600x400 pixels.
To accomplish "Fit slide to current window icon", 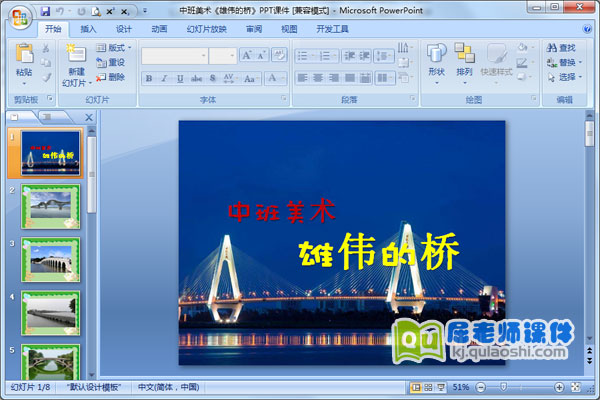I will 576,388.
